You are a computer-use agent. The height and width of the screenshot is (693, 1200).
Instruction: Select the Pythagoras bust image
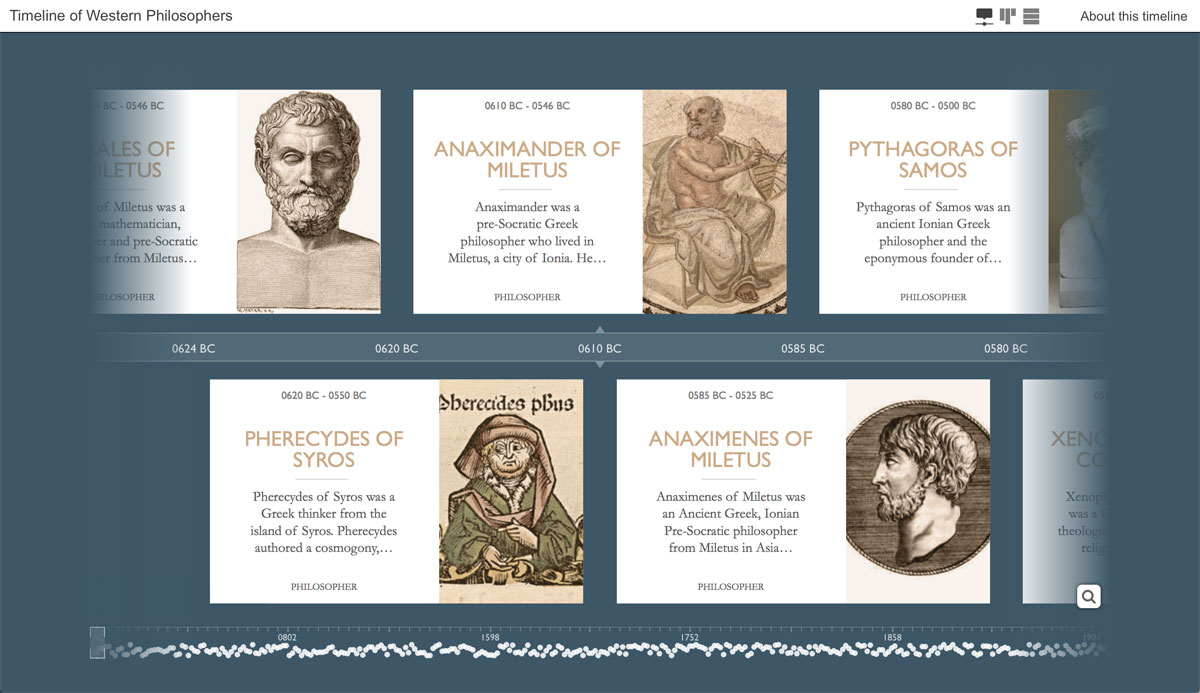coord(1079,201)
